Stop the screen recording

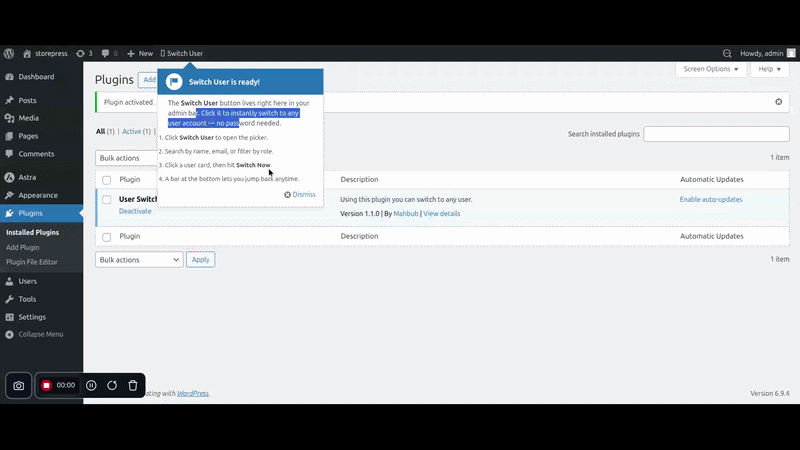coord(46,385)
